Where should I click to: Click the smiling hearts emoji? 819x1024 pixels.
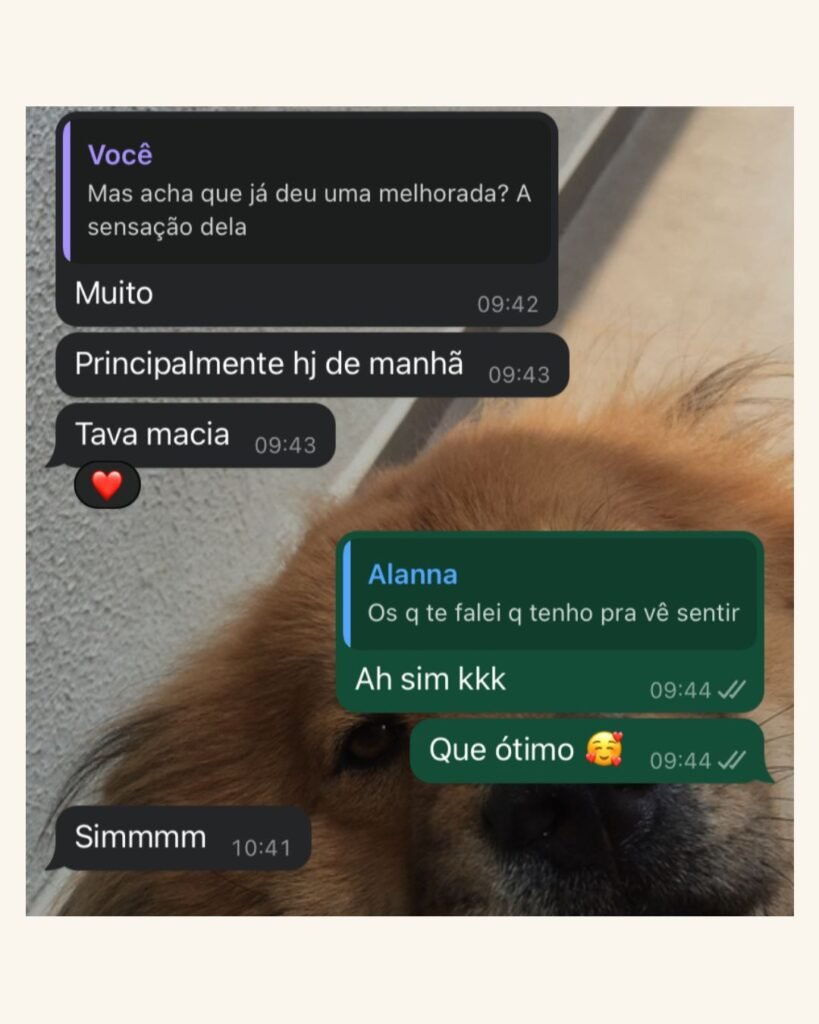604,748
